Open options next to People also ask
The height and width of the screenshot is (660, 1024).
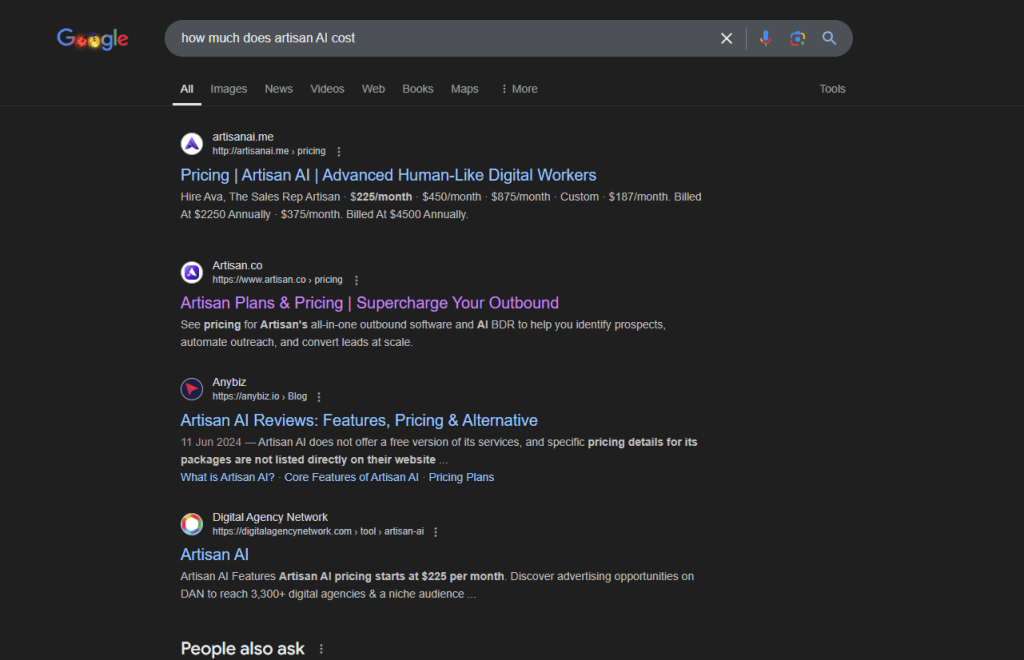[321, 649]
